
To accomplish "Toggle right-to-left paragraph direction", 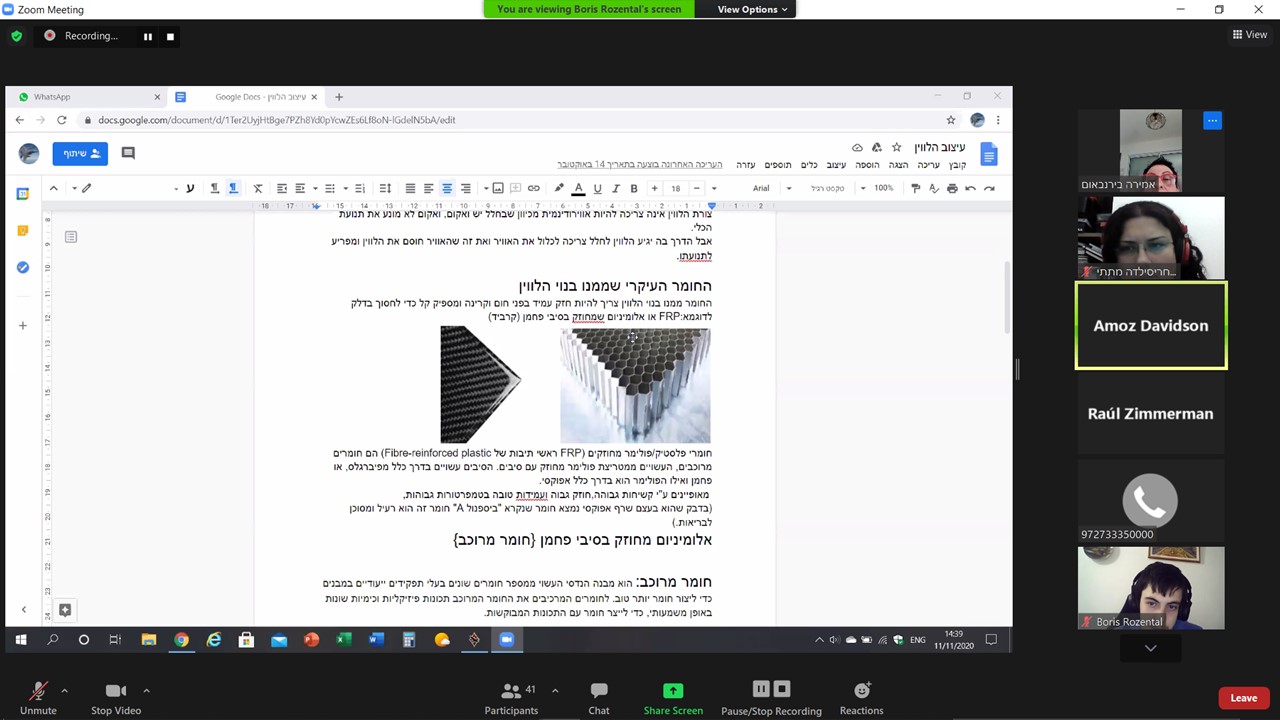I will [233, 188].
